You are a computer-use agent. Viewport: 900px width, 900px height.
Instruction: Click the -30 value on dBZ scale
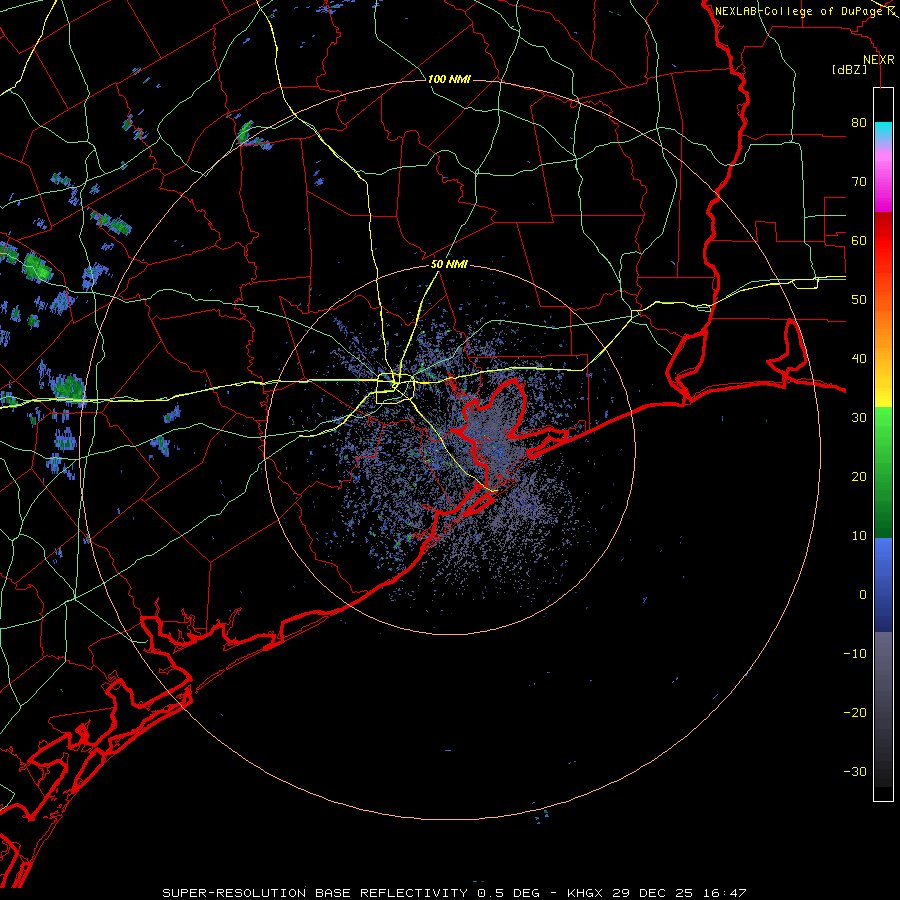855,771
